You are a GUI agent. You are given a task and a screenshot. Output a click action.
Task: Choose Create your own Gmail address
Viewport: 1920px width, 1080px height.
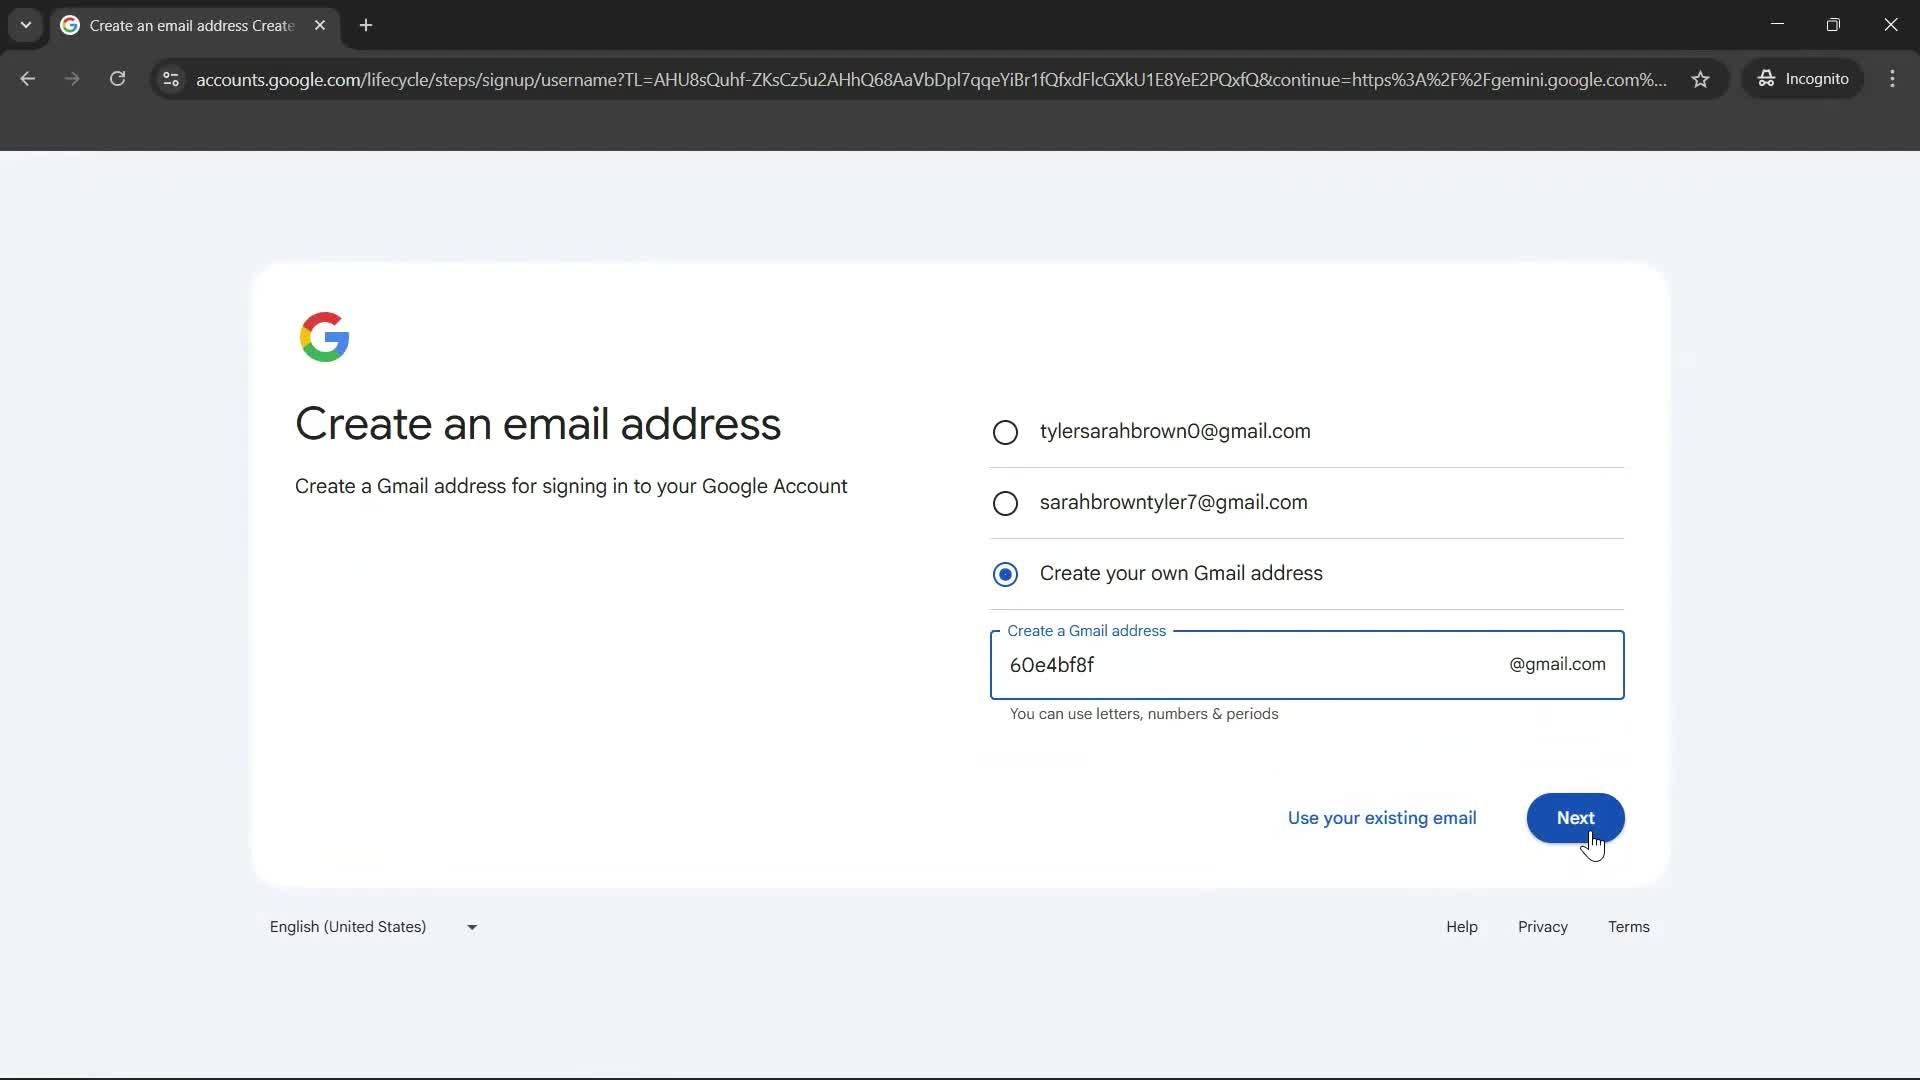(1005, 574)
